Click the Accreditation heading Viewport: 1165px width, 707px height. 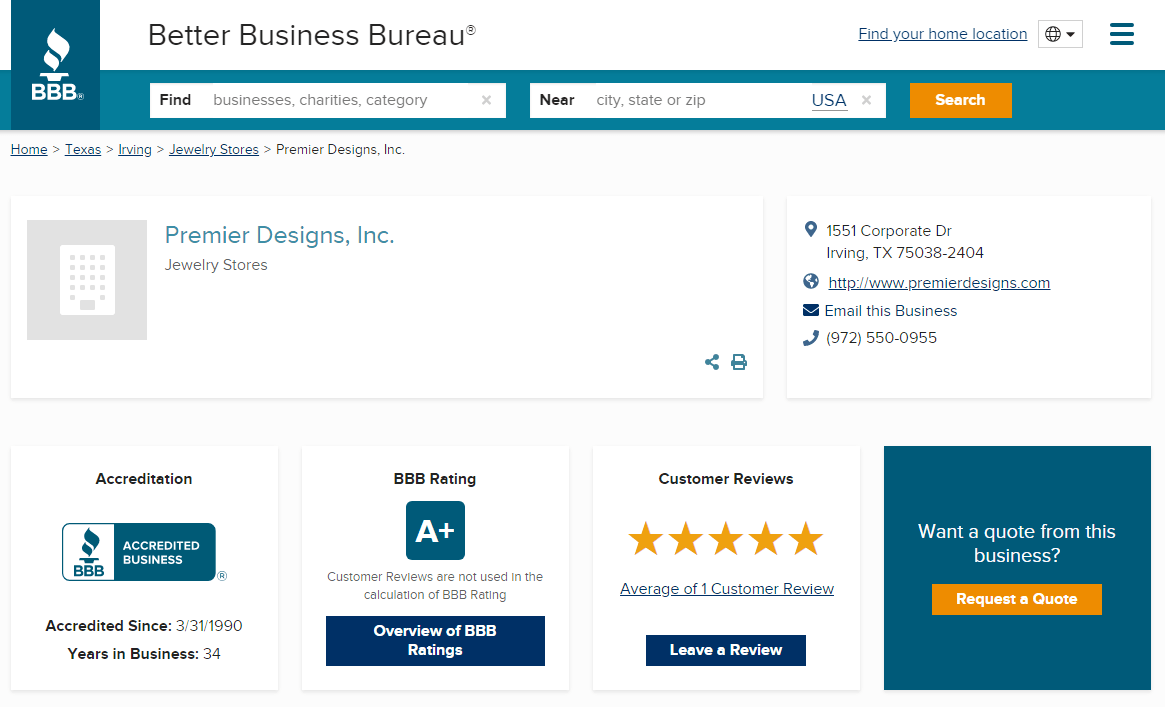click(143, 479)
